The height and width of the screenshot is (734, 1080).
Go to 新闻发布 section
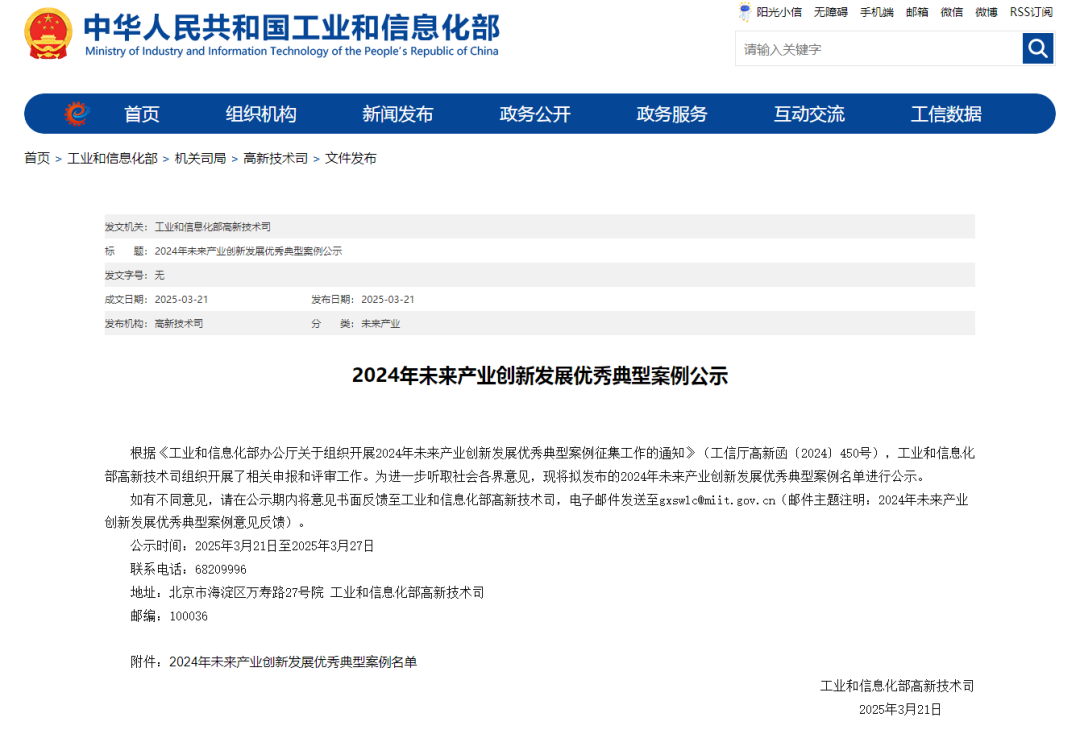click(x=397, y=114)
